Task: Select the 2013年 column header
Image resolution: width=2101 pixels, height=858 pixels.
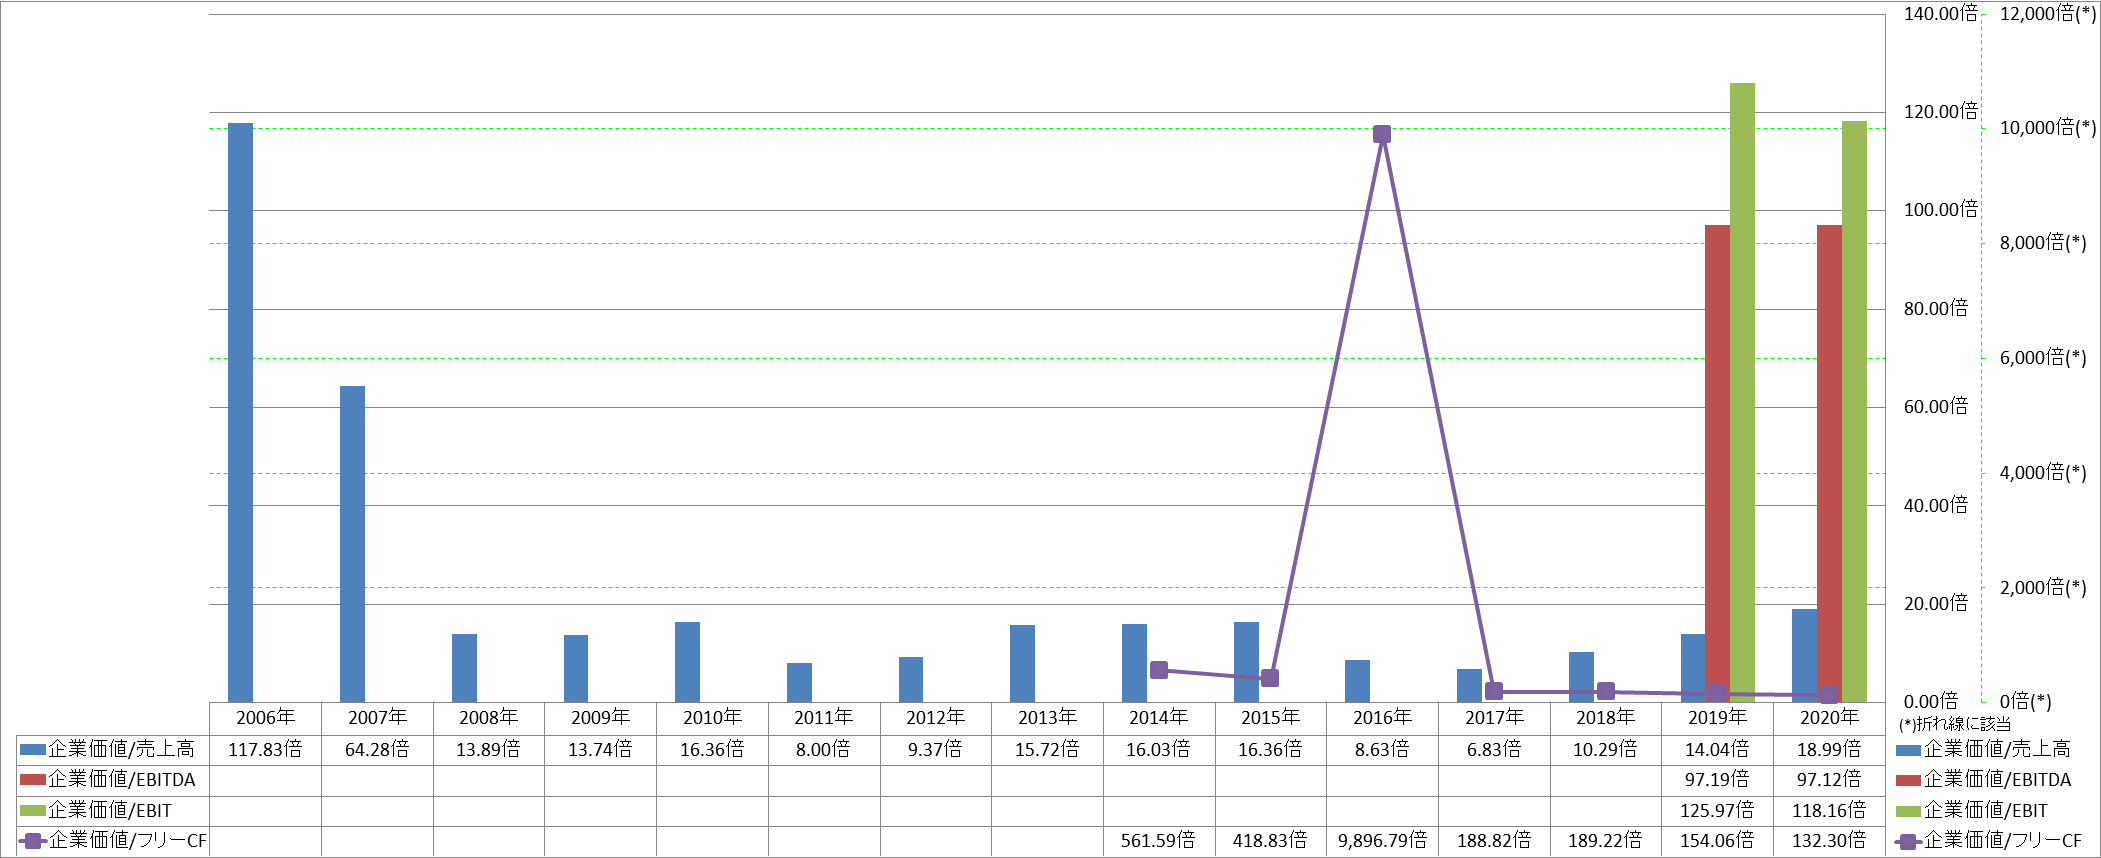Action: coord(1047,718)
